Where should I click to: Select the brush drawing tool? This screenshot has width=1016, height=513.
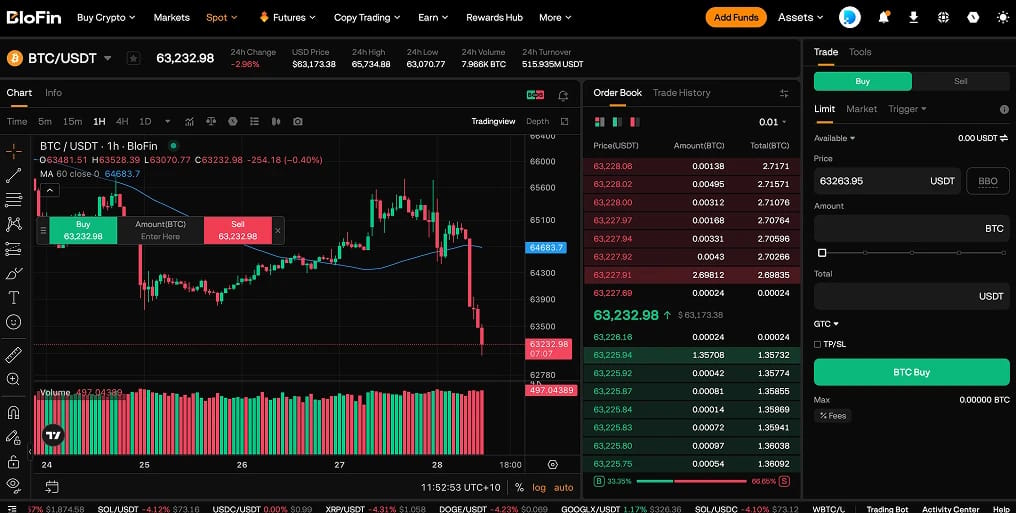pyautogui.click(x=14, y=274)
